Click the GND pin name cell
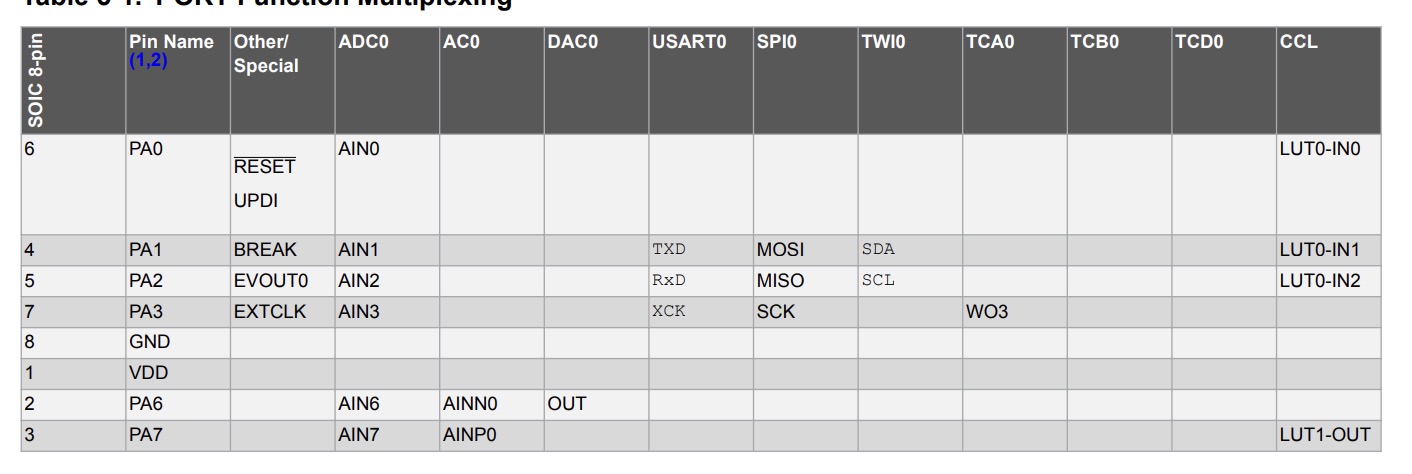Image resolution: width=1412 pixels, height=474 pixels. [x=150, y=342]
